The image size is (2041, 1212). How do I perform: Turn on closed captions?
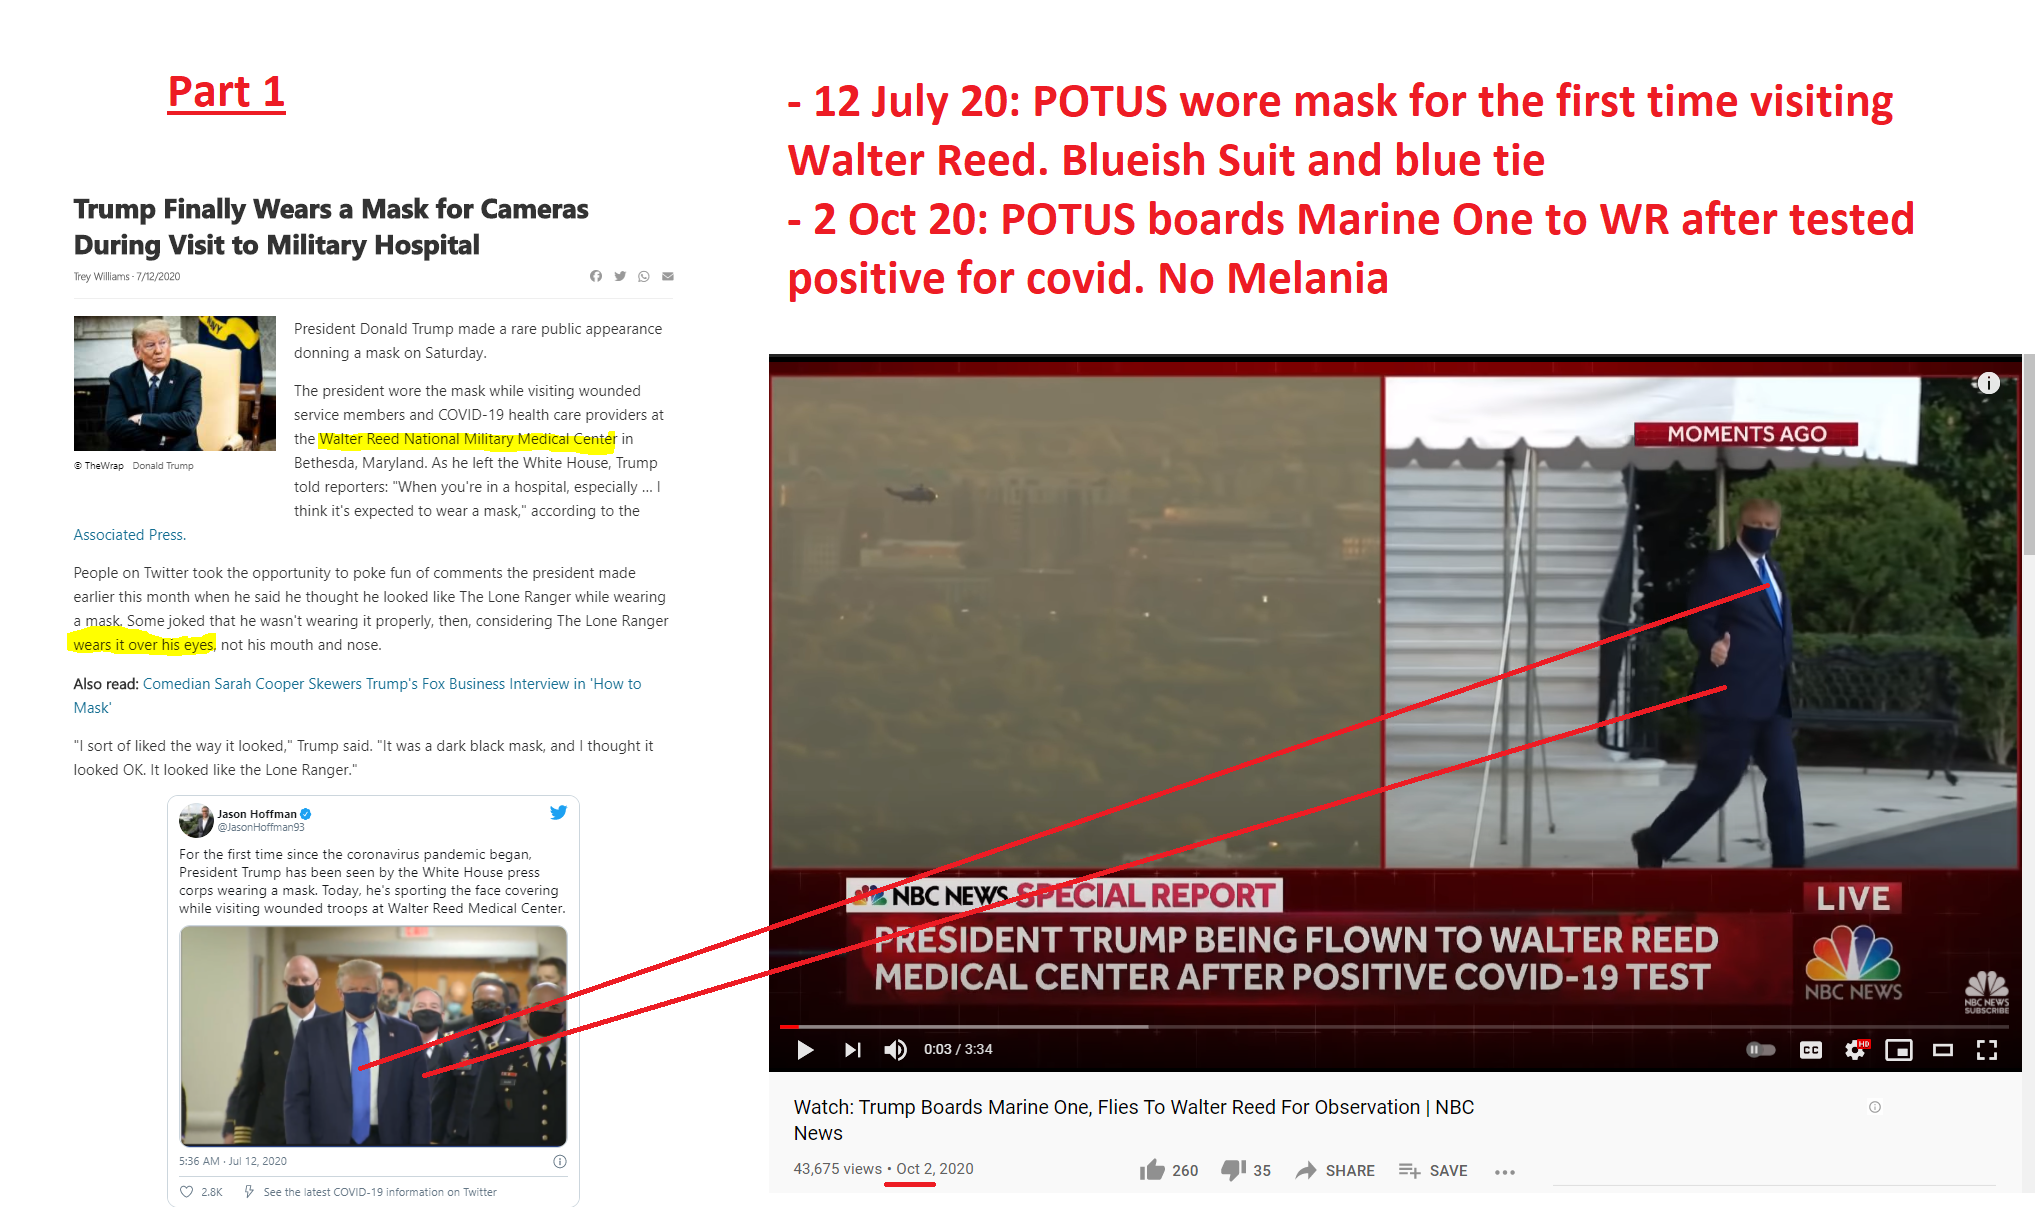click(1811, 1050)
